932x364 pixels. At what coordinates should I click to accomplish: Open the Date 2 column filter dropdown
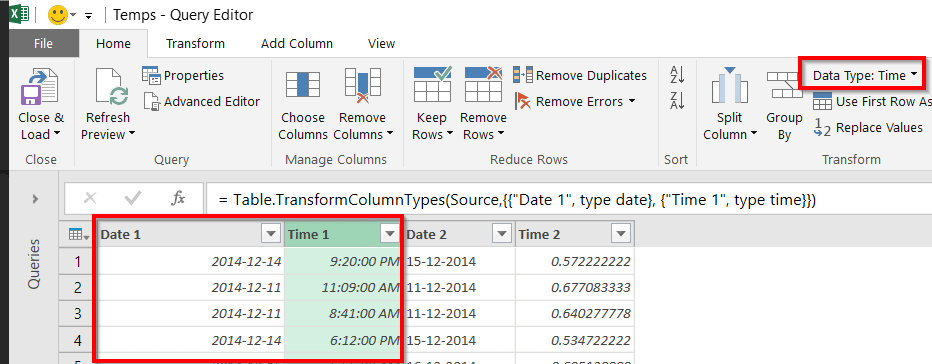tap(502, 234)
